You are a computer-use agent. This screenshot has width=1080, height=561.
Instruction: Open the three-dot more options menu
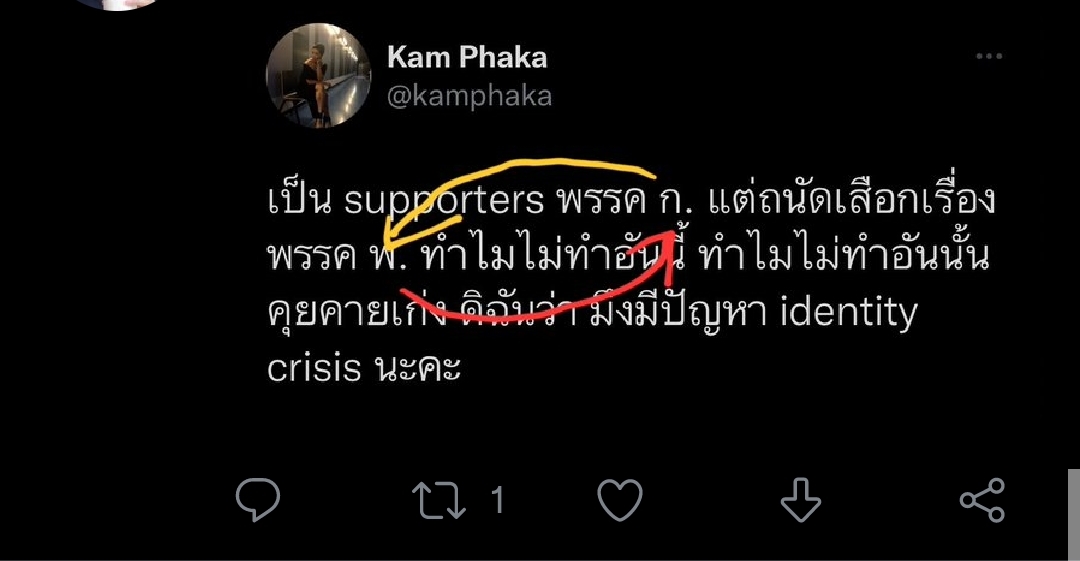point(989,56)
